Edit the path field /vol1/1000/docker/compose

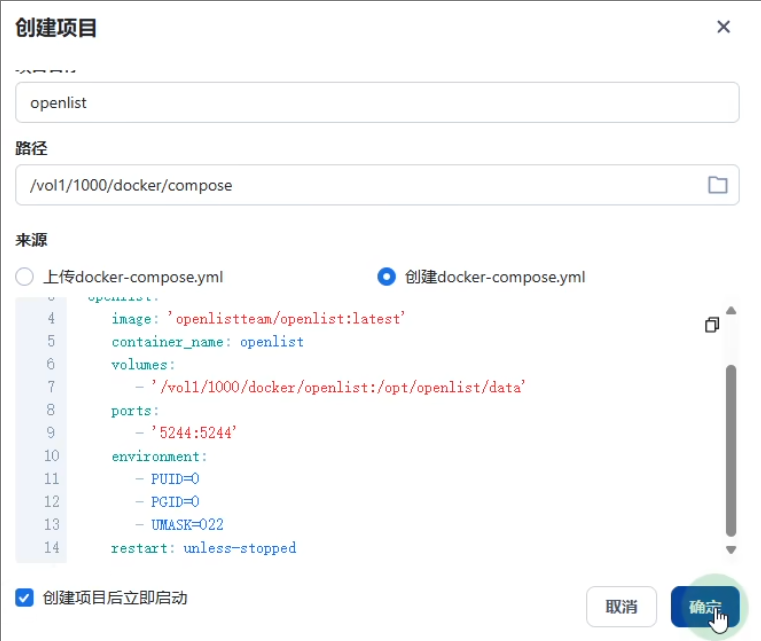[x=377, y=185]
